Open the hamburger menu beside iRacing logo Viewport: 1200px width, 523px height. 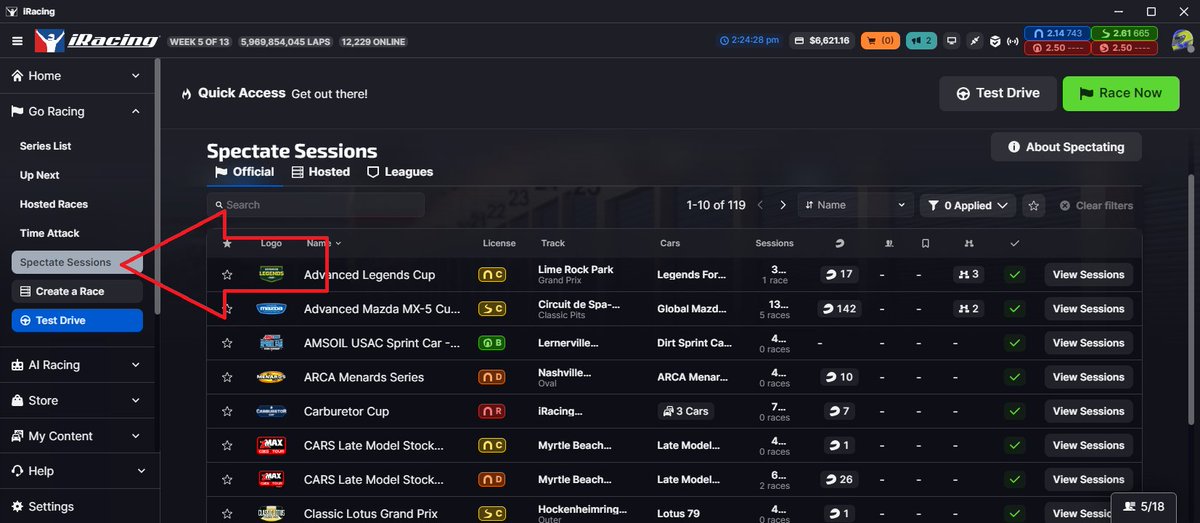coord(17,41)
